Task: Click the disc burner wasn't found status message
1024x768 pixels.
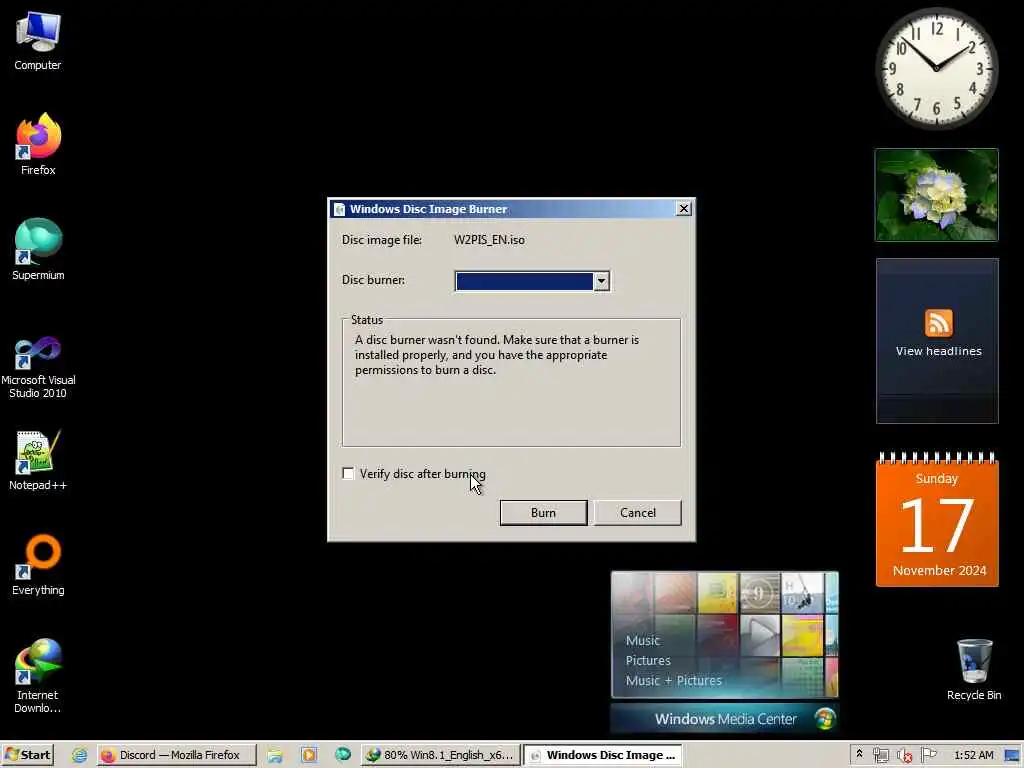Action: 497,355
